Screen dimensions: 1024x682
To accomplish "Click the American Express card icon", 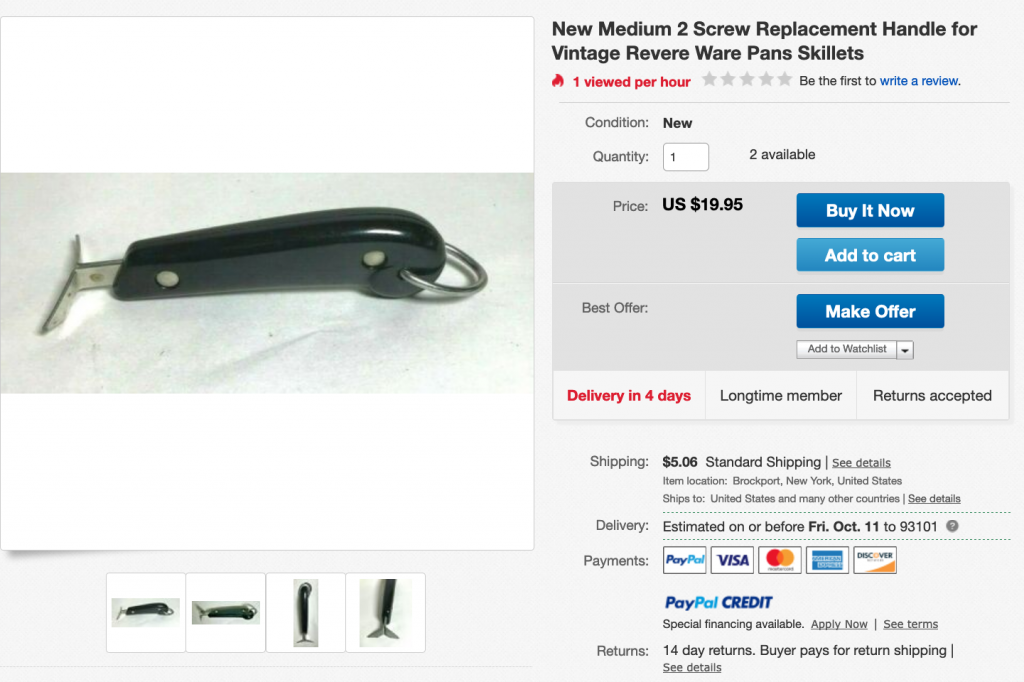I will pos(827,560).
